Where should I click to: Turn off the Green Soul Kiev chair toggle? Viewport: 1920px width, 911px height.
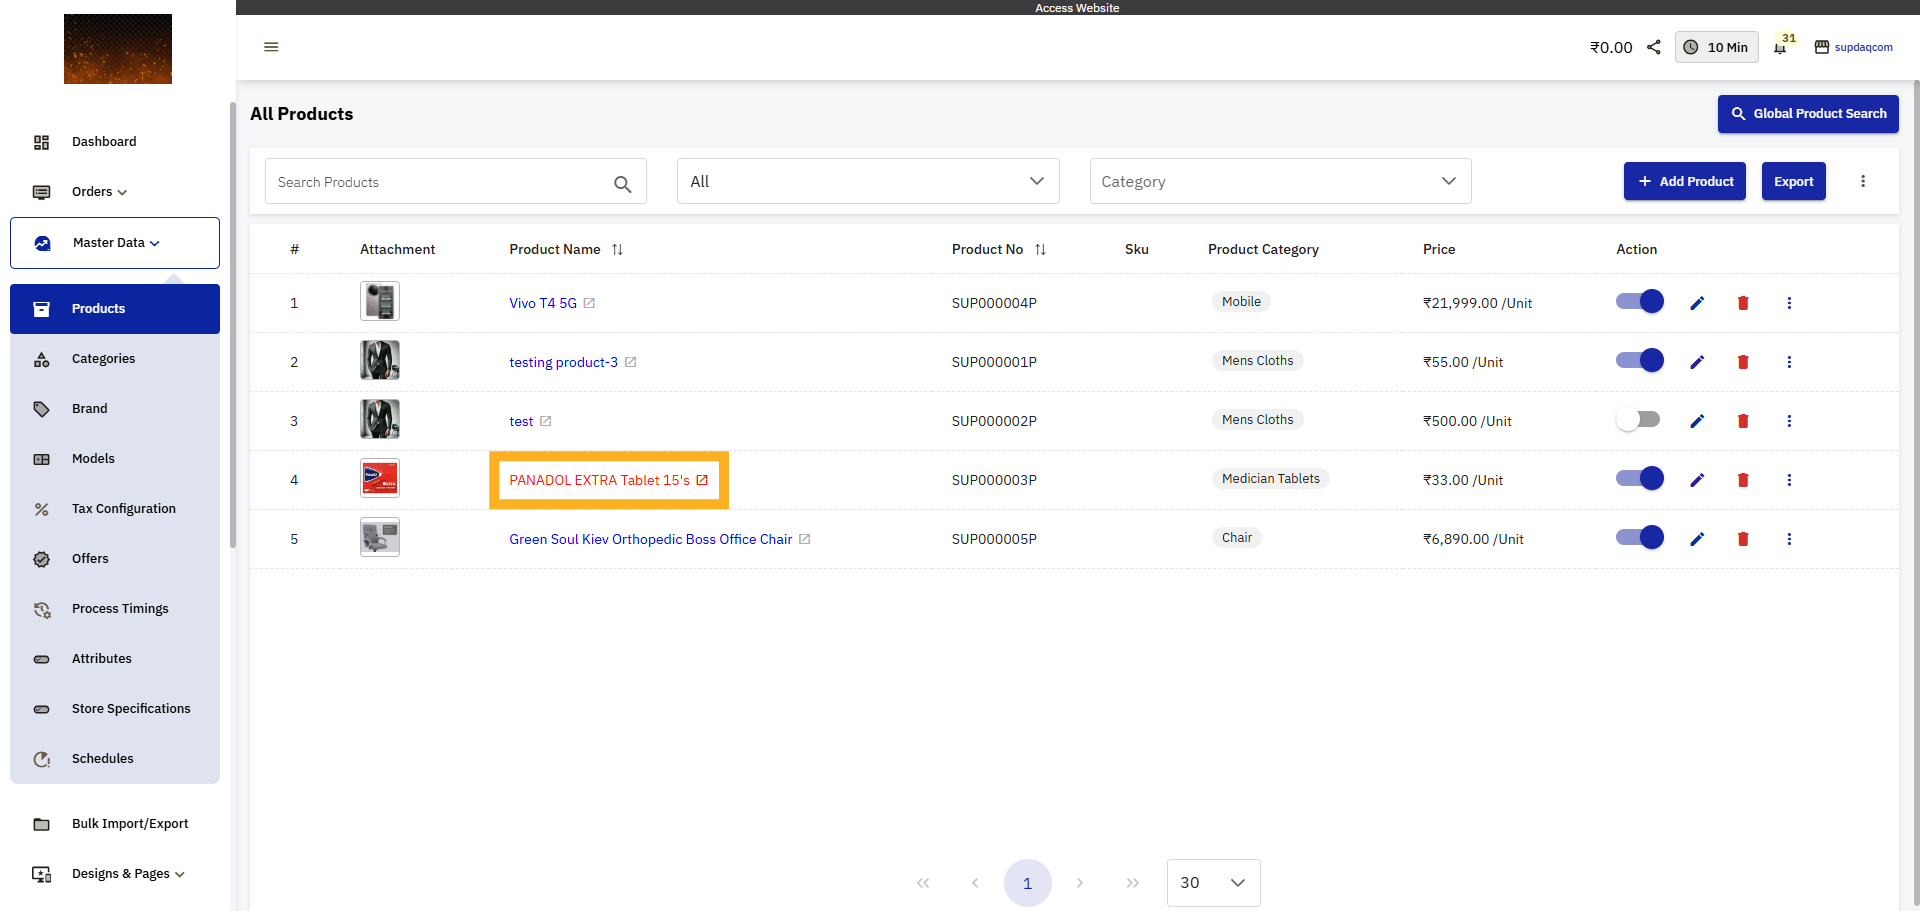[1639, 537]
